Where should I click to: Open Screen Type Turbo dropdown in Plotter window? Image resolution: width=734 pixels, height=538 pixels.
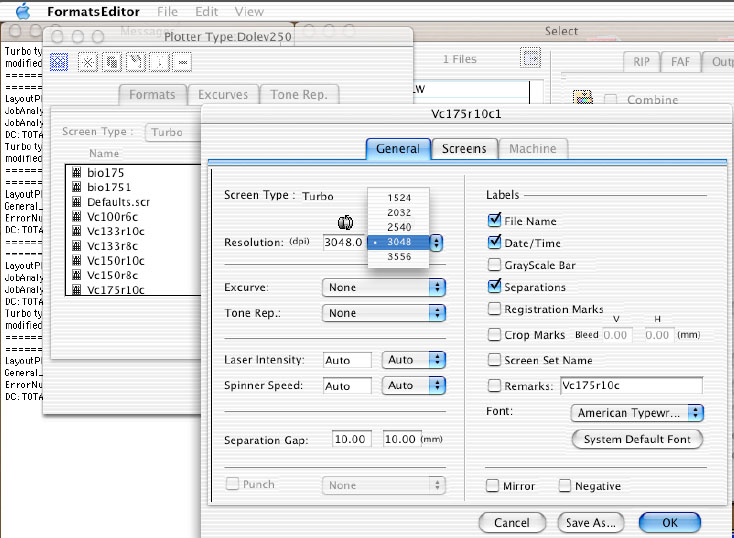point(173,132)
